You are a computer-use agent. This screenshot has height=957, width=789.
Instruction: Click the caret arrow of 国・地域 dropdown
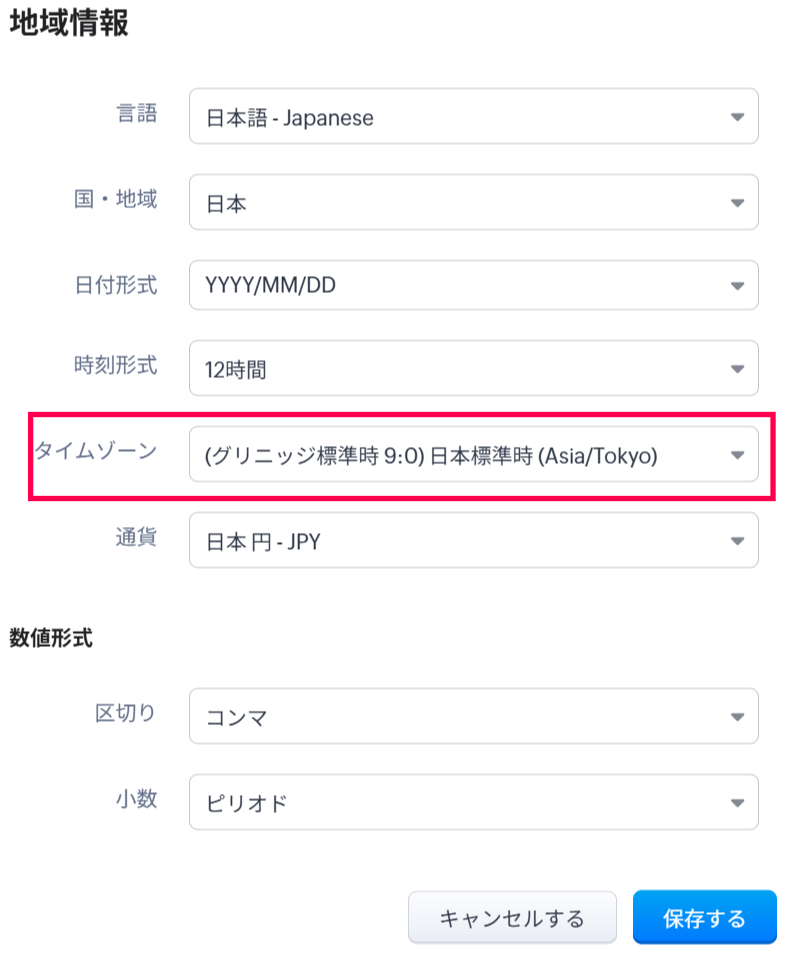click(737, 203)
